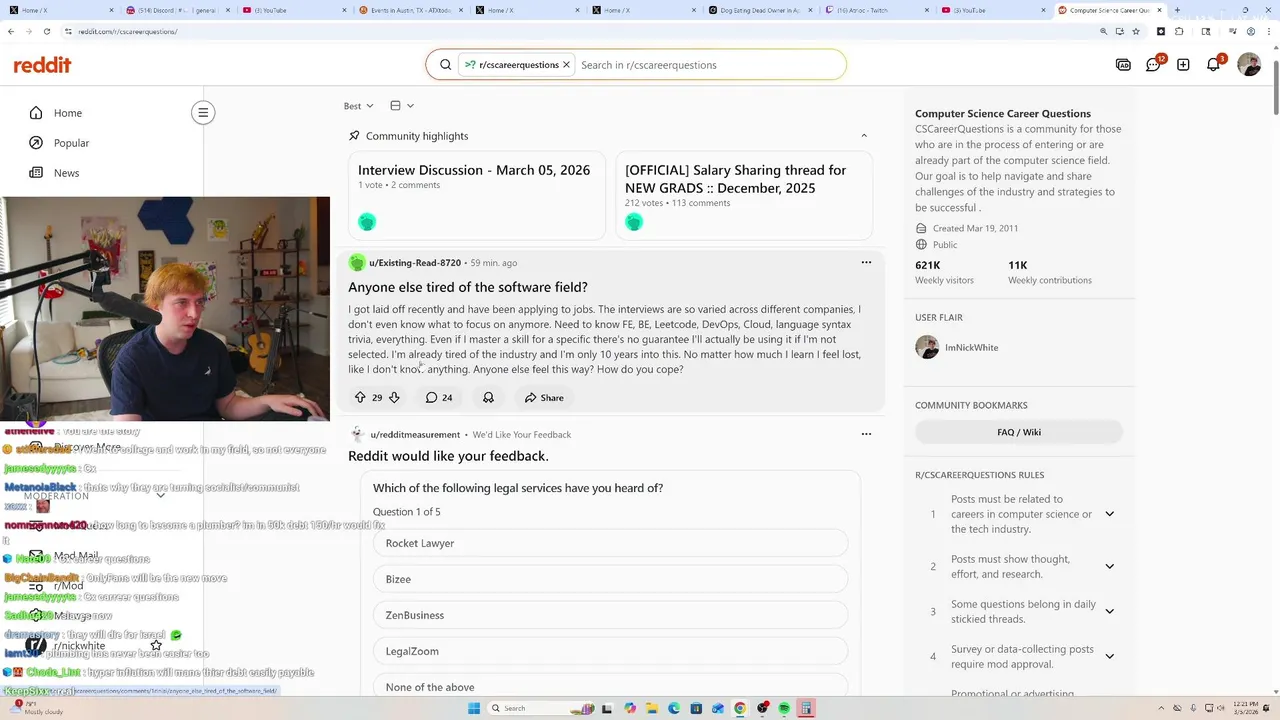This screenshot has height=720, width=1280.
Task: Upvote the software field post
Action: [x=360, y=397]
